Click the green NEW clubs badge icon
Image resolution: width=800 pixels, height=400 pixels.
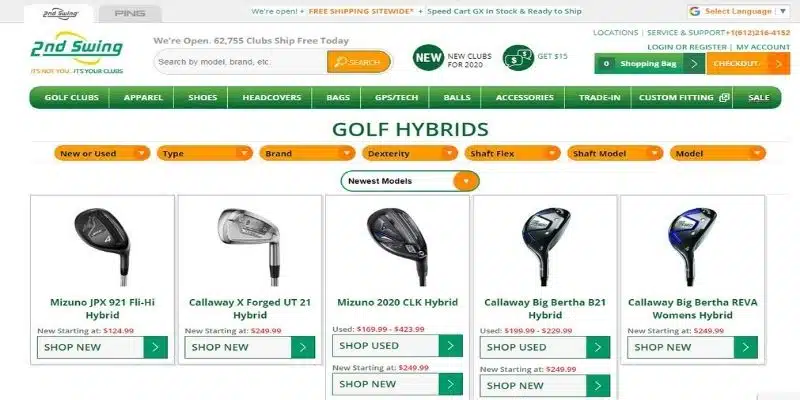(428, 58)
